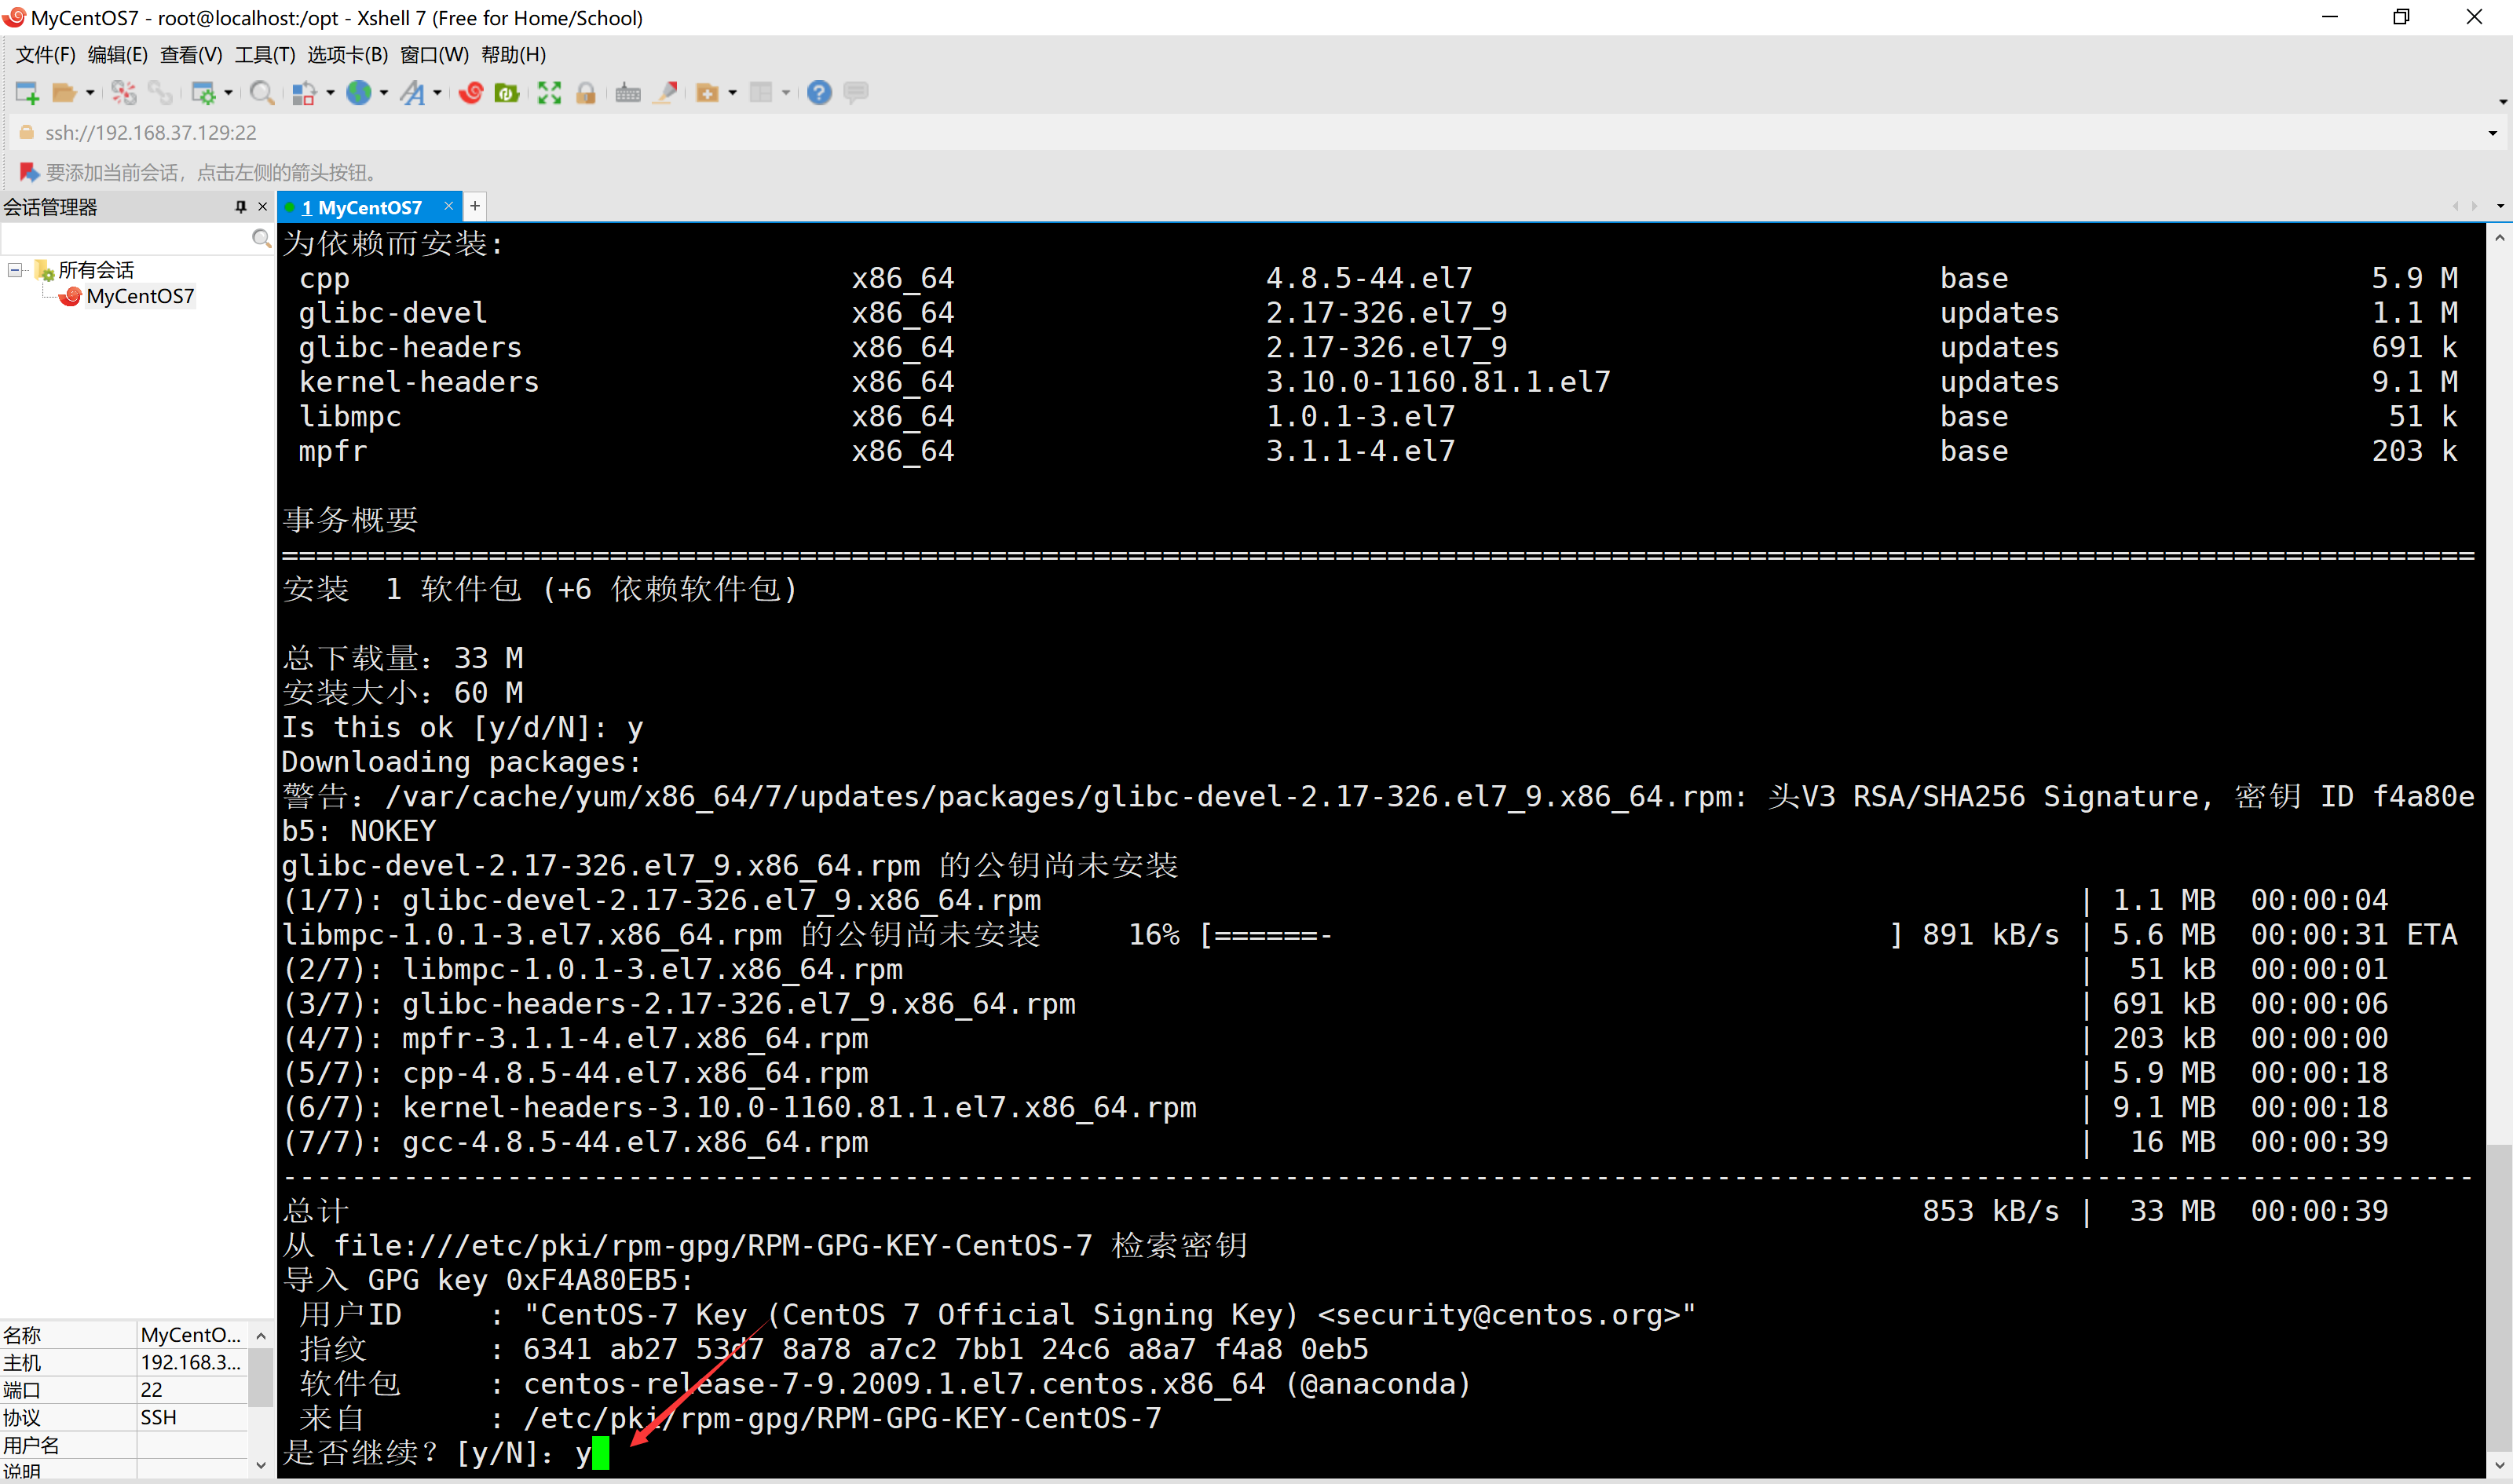
Task: Select the MyCentOS7 session in the tree
Action: (x=140, y=296)
